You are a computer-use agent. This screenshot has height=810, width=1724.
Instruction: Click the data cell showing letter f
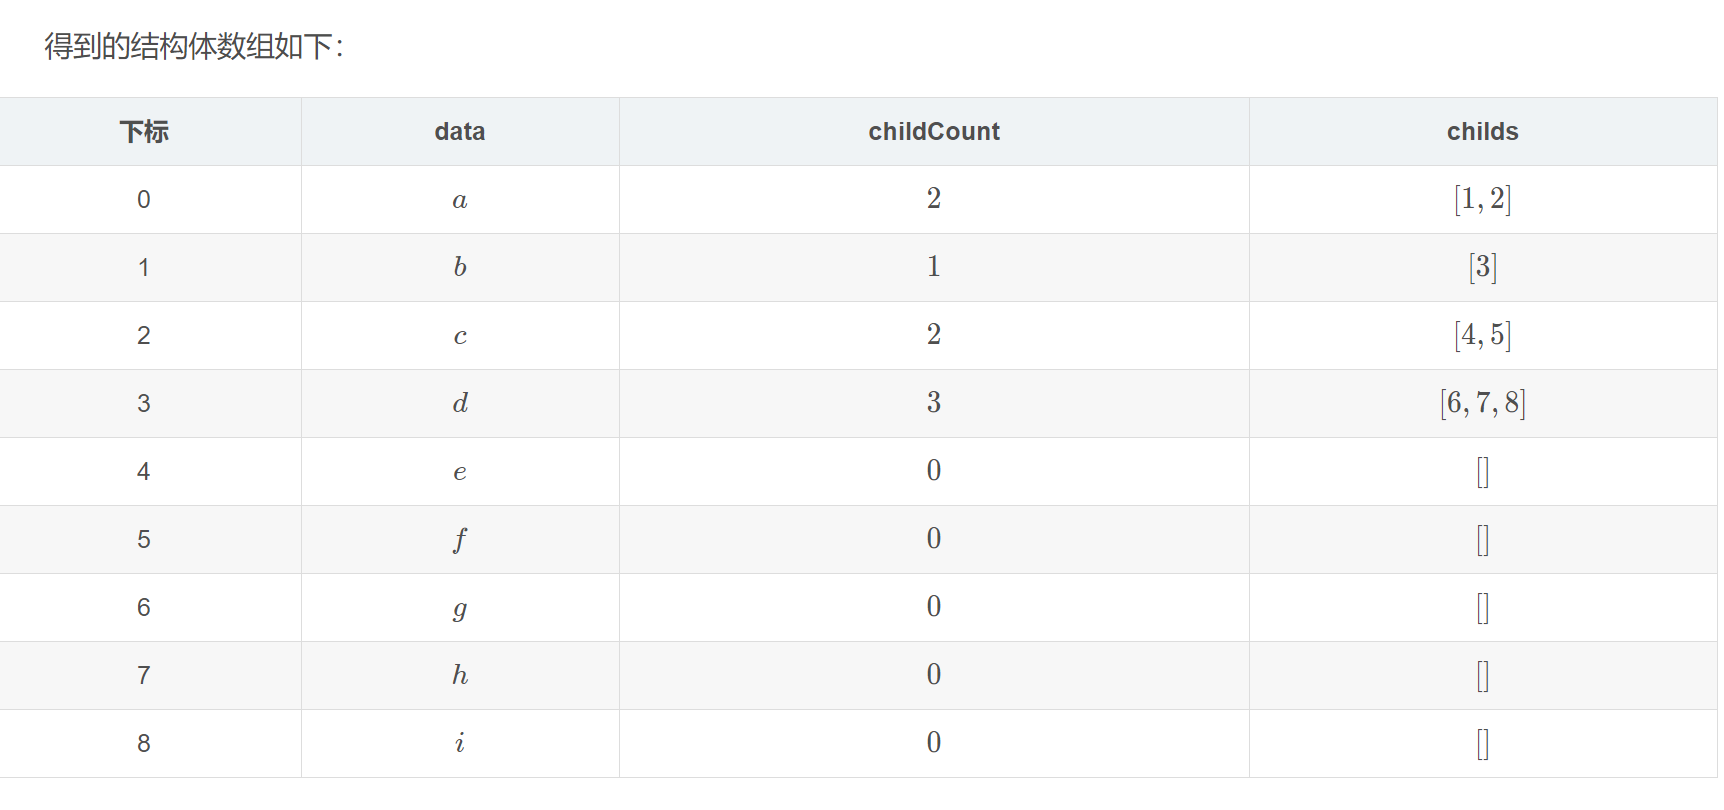click(460, 540)
